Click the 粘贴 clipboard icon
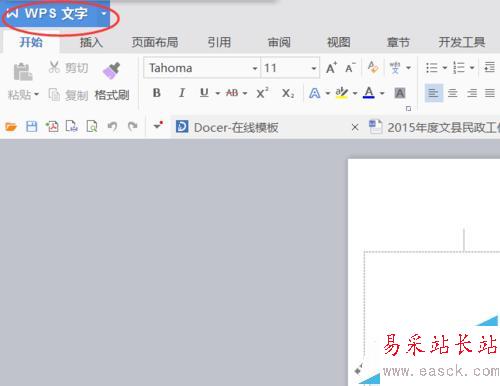 [x=23, y=72]
